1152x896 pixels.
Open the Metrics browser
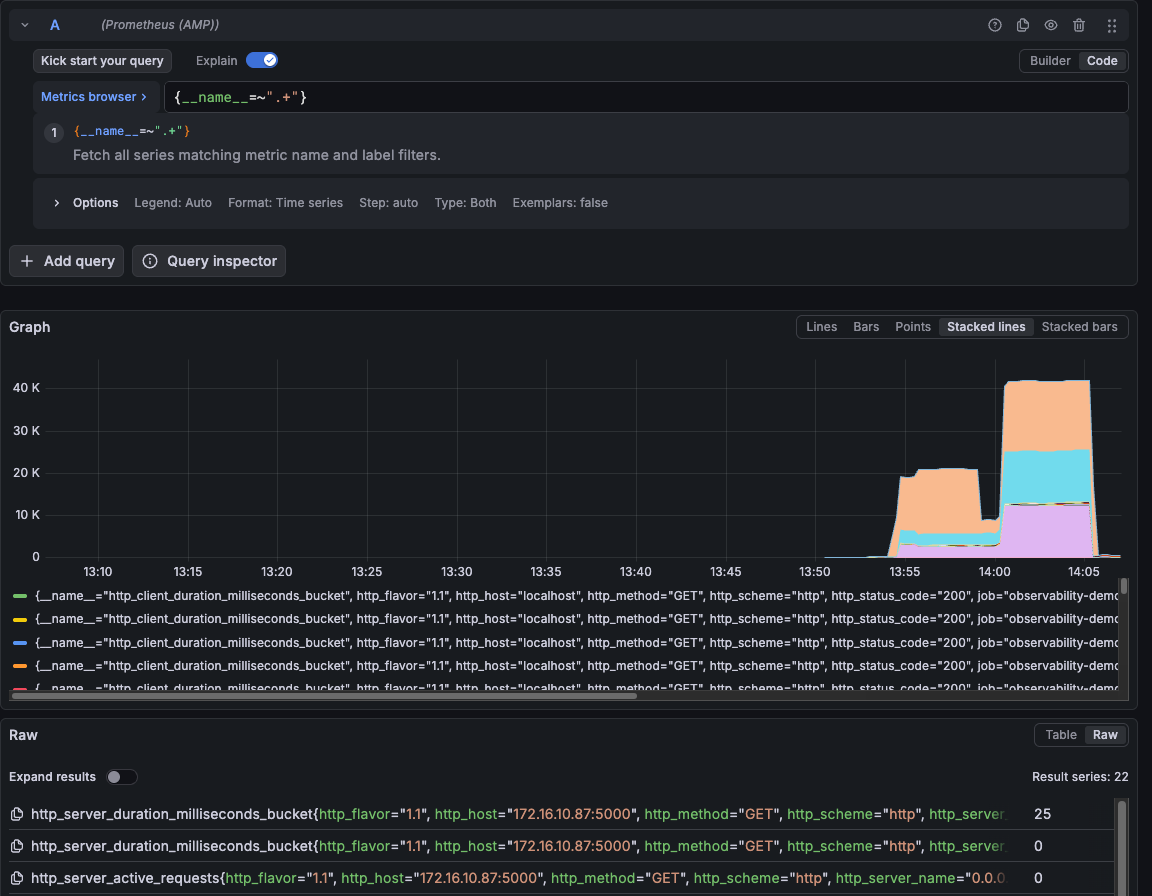[95, 96]
